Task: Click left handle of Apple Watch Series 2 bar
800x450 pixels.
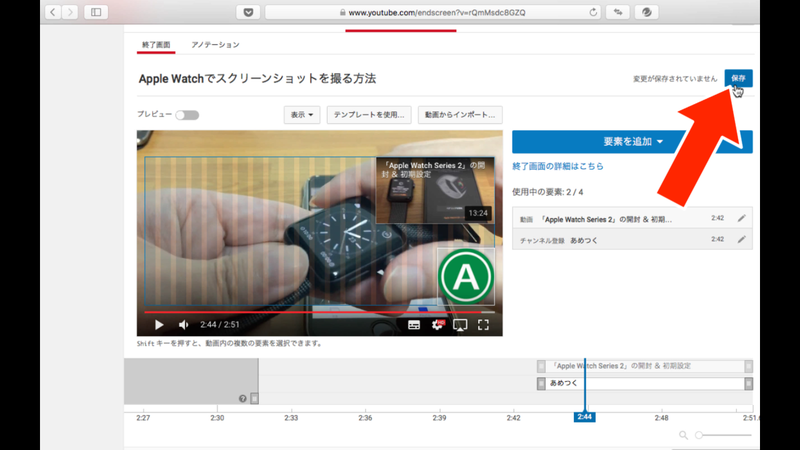Action: click(x=541, y=366)
